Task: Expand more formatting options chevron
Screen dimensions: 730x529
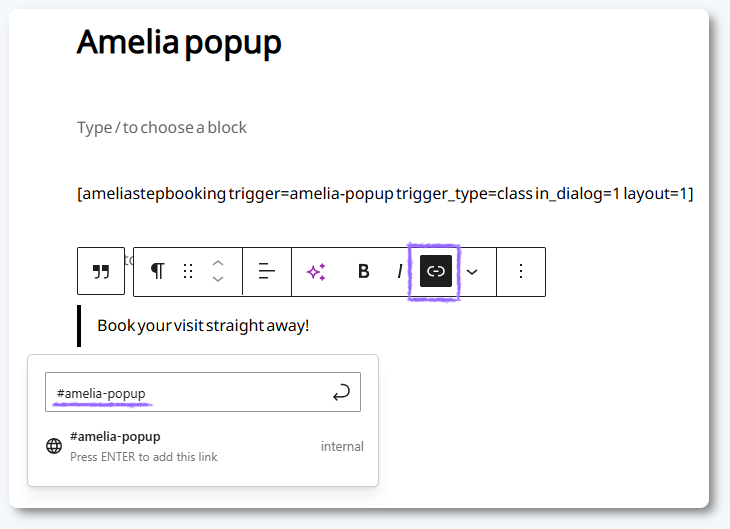Action: pos(473,272)
